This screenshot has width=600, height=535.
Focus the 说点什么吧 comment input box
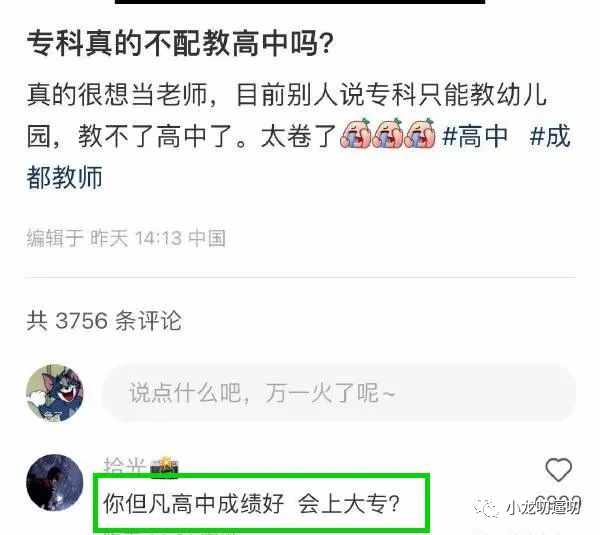(x=339, y=393)
